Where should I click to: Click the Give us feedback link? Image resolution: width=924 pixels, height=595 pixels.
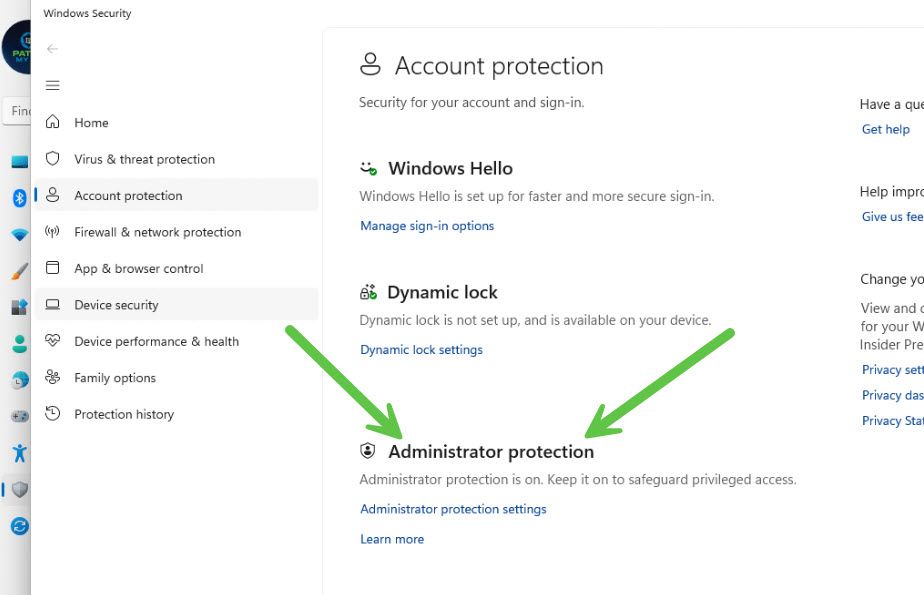[892, 217]
